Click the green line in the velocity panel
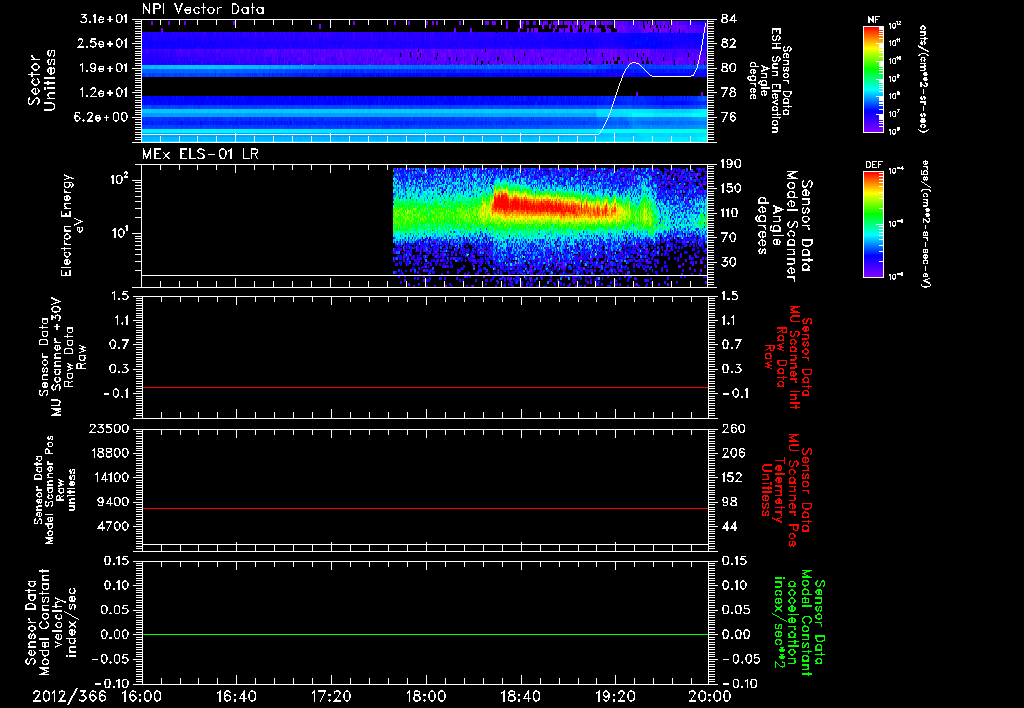The image size is (1024, 708). (x=425, y=634)
